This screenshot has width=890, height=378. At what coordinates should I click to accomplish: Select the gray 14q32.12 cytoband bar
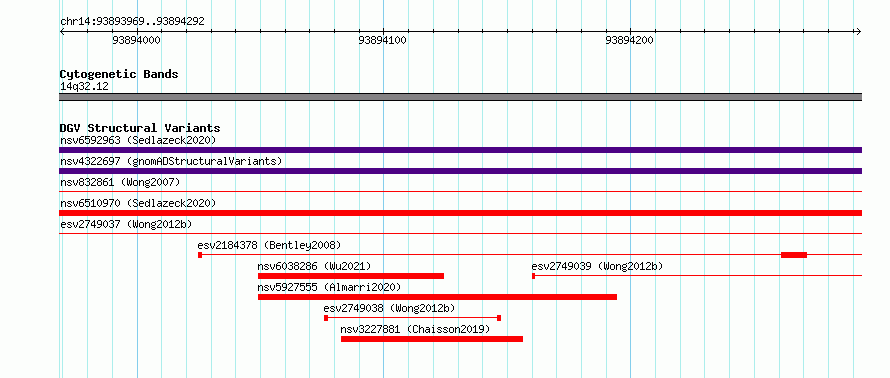coord(460,97)
